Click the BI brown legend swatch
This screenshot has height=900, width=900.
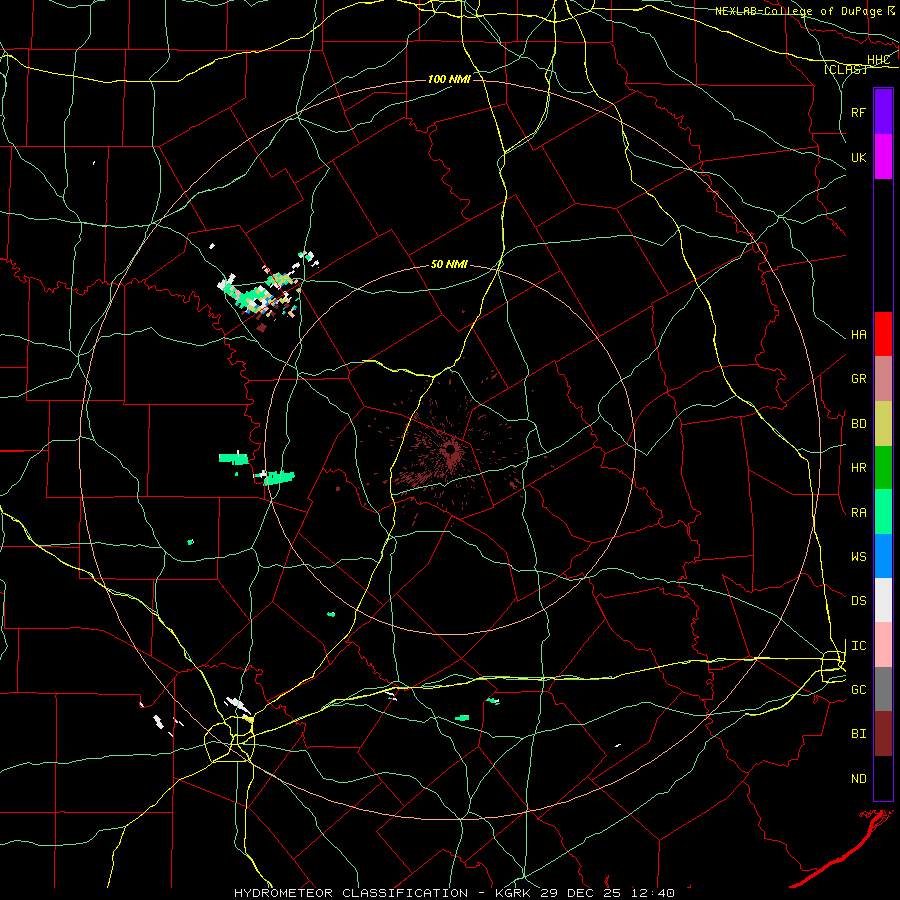(883, 734)
